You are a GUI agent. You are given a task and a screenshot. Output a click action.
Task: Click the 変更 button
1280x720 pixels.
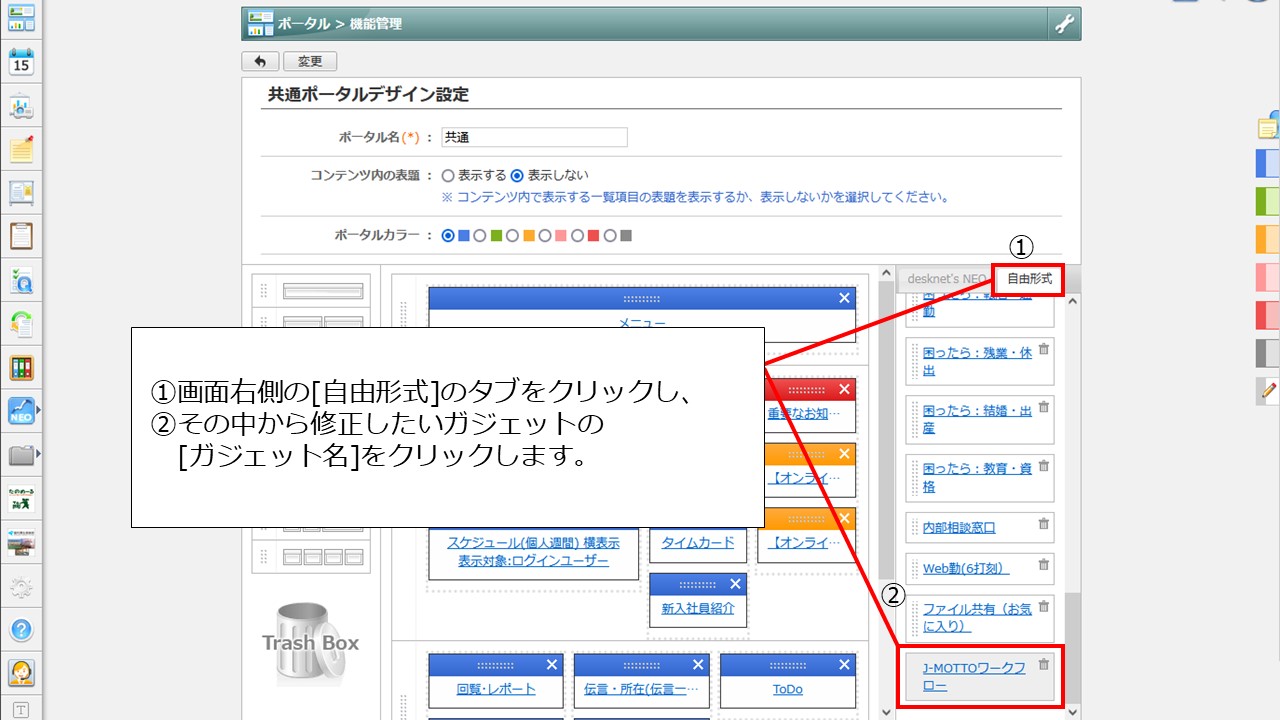(310, 61)
